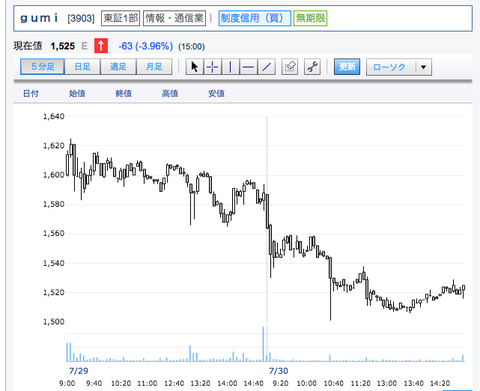Switch to 日足 daily chart
The width and height of the screenshot is (480, 391).
click(82, 67)
